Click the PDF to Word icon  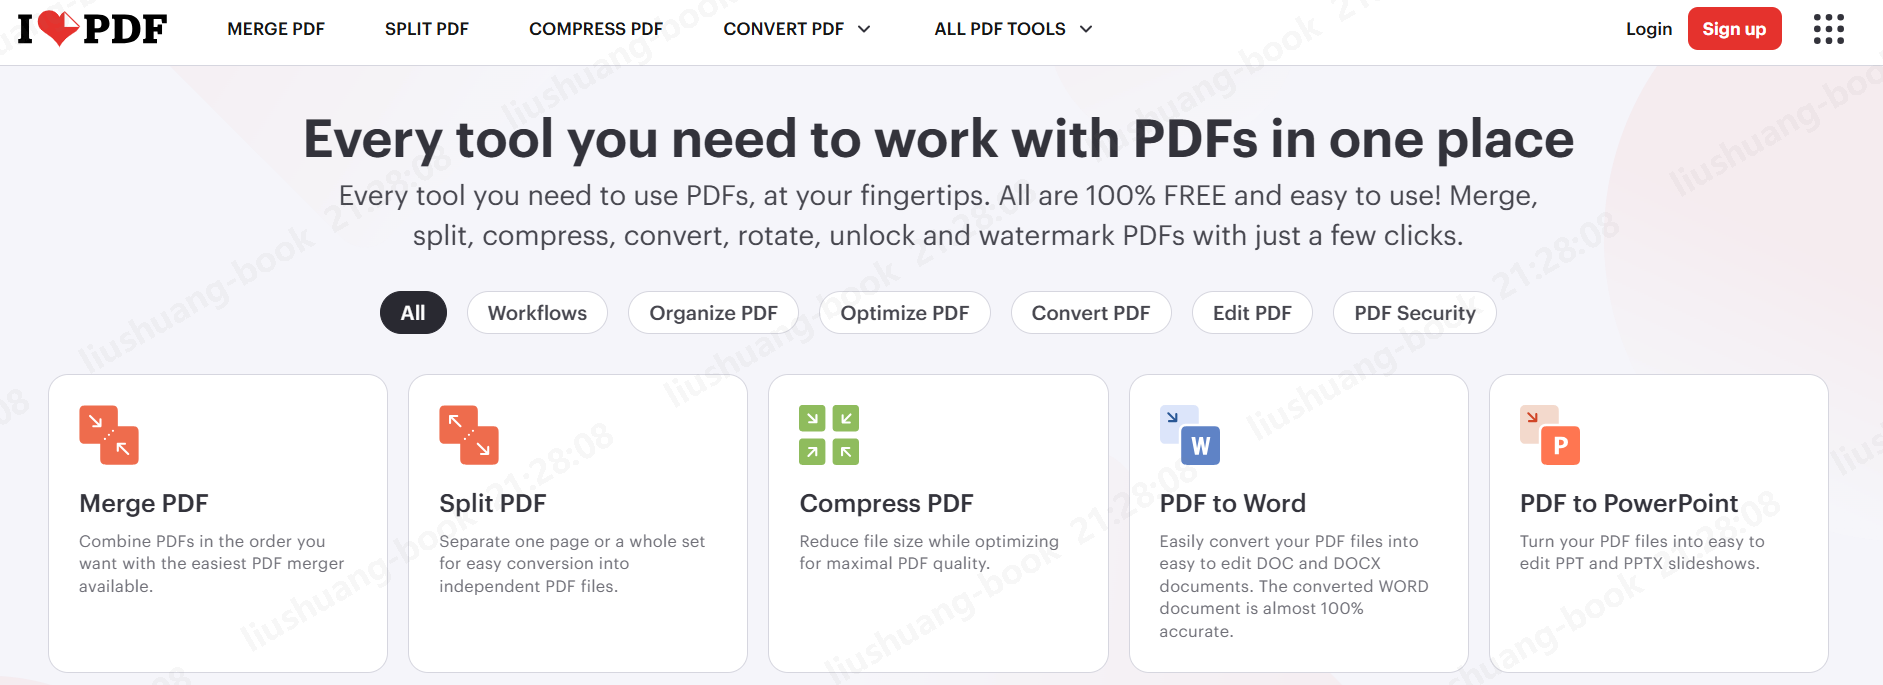click(1189, 435)
